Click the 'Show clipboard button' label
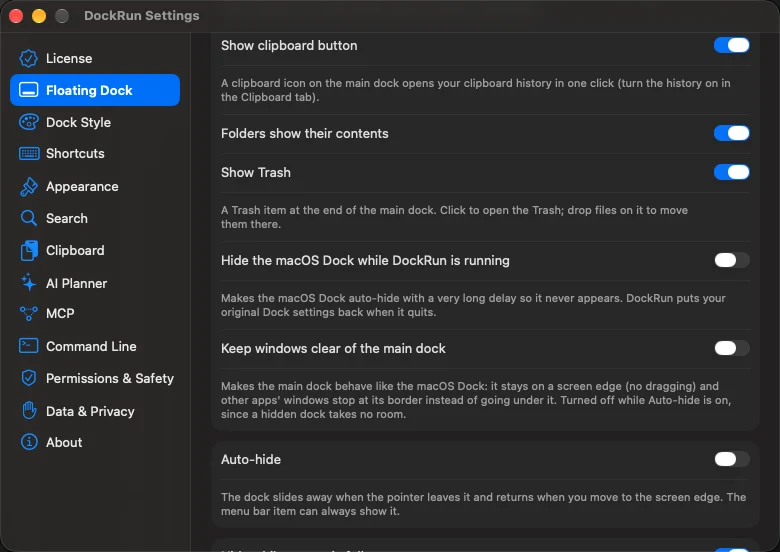Viewport: 780px width, 552px height. (x=289, y=45)
